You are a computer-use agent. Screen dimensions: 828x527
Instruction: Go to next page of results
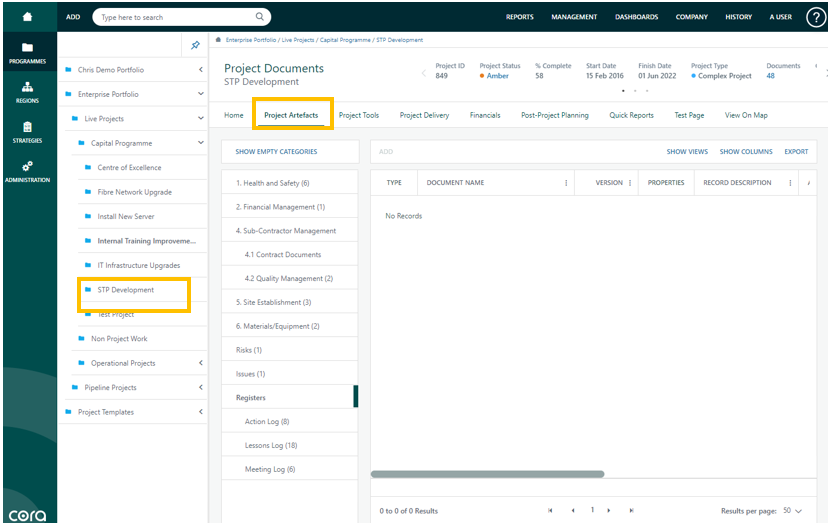(x=609, y=511)
